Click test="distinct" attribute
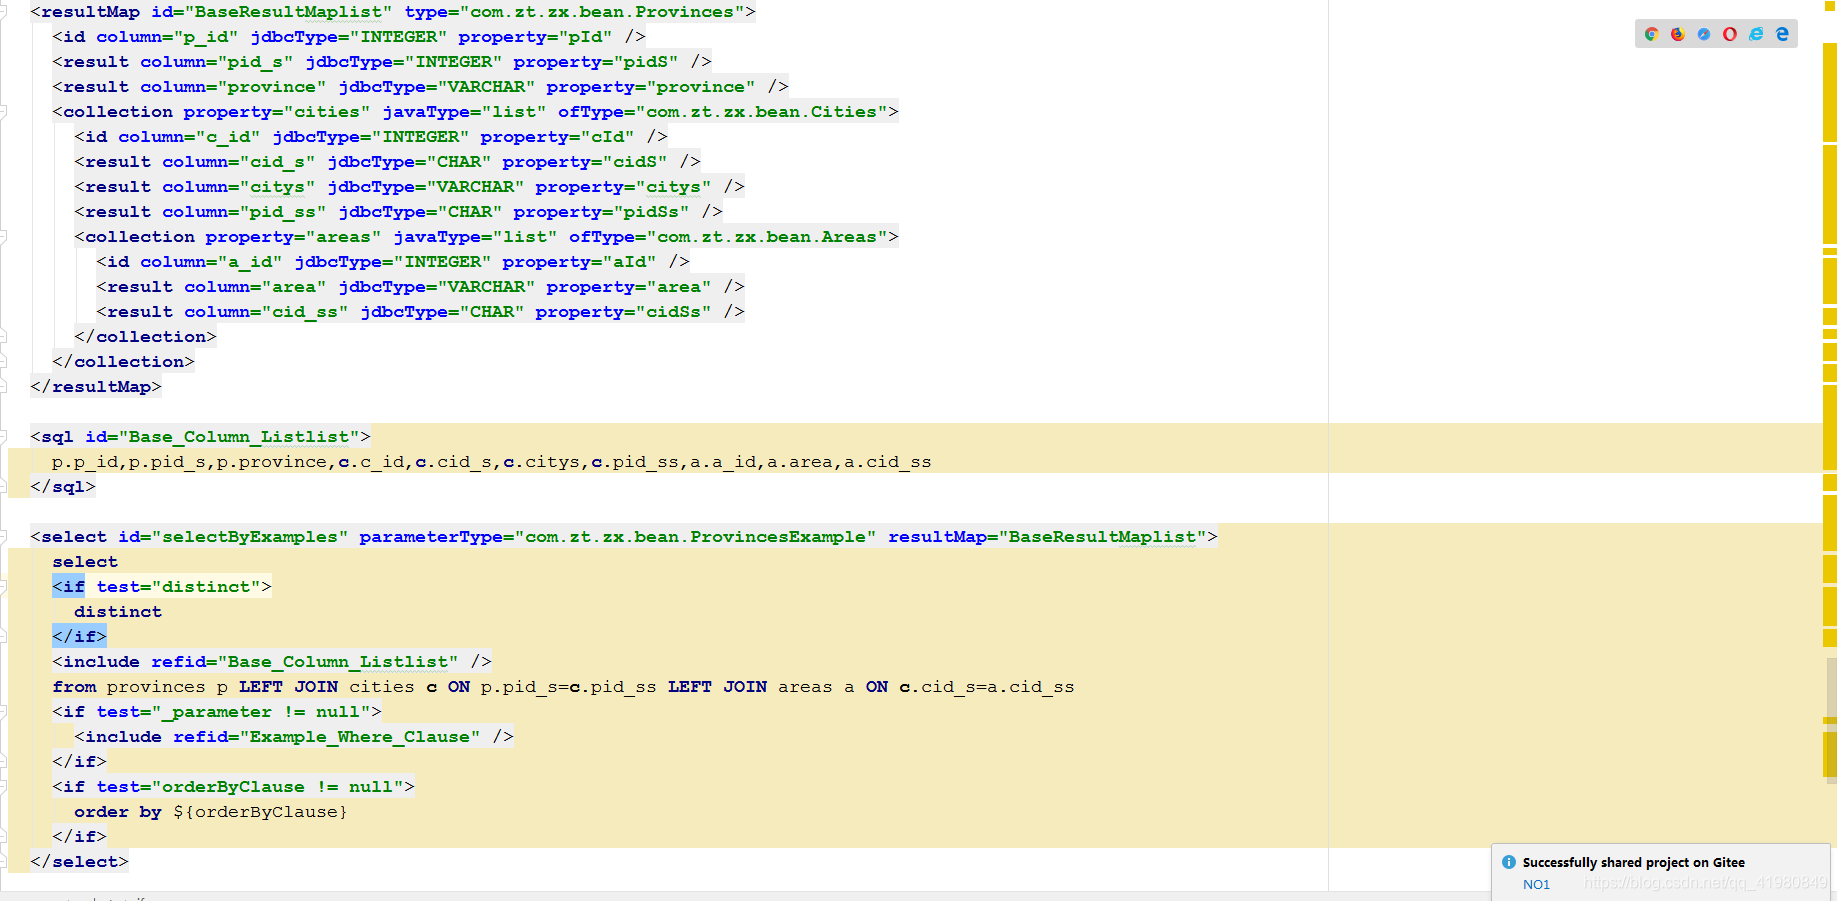The height and width of the screenshot is (901, 1837). point(178,587)
